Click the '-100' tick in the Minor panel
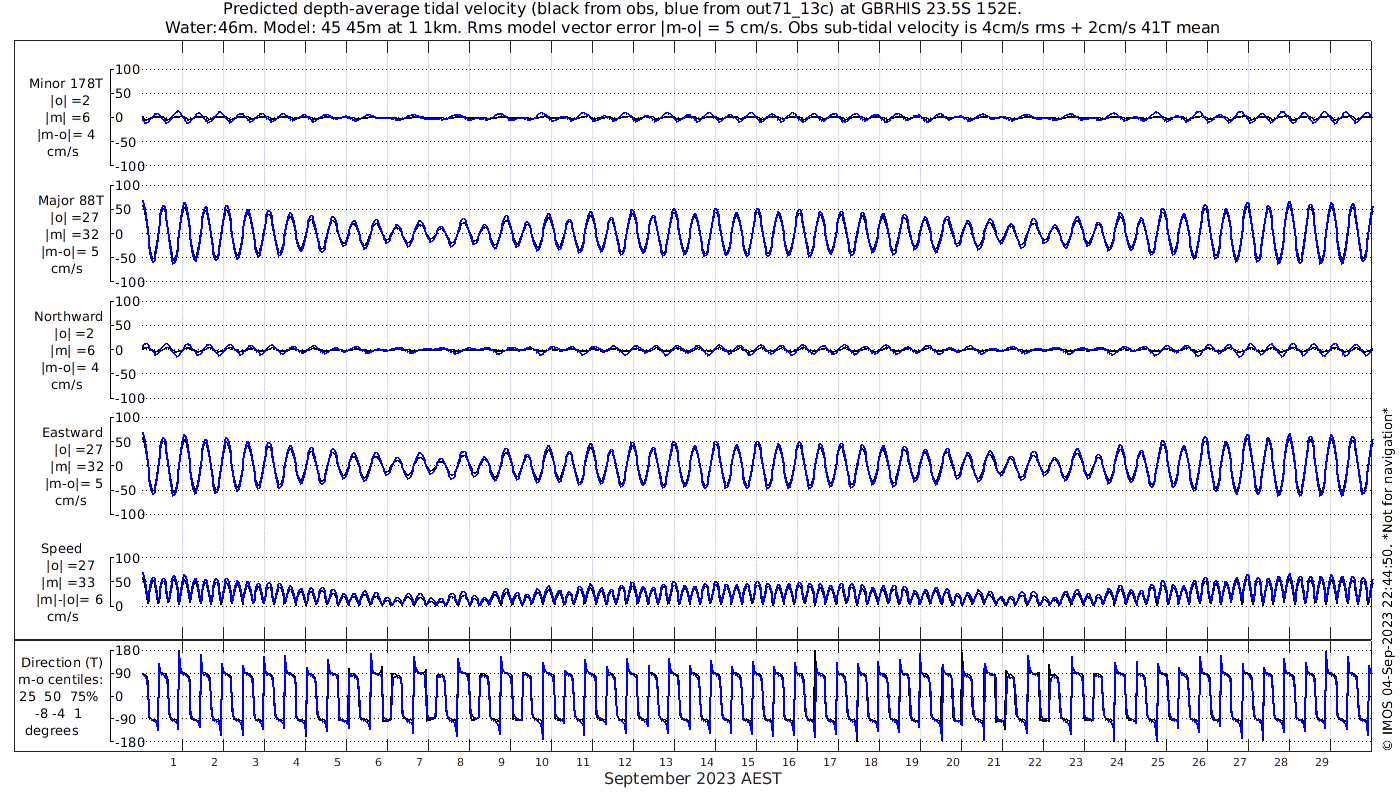Viewport: 1400px width, 800px height. tap(130, 166)
